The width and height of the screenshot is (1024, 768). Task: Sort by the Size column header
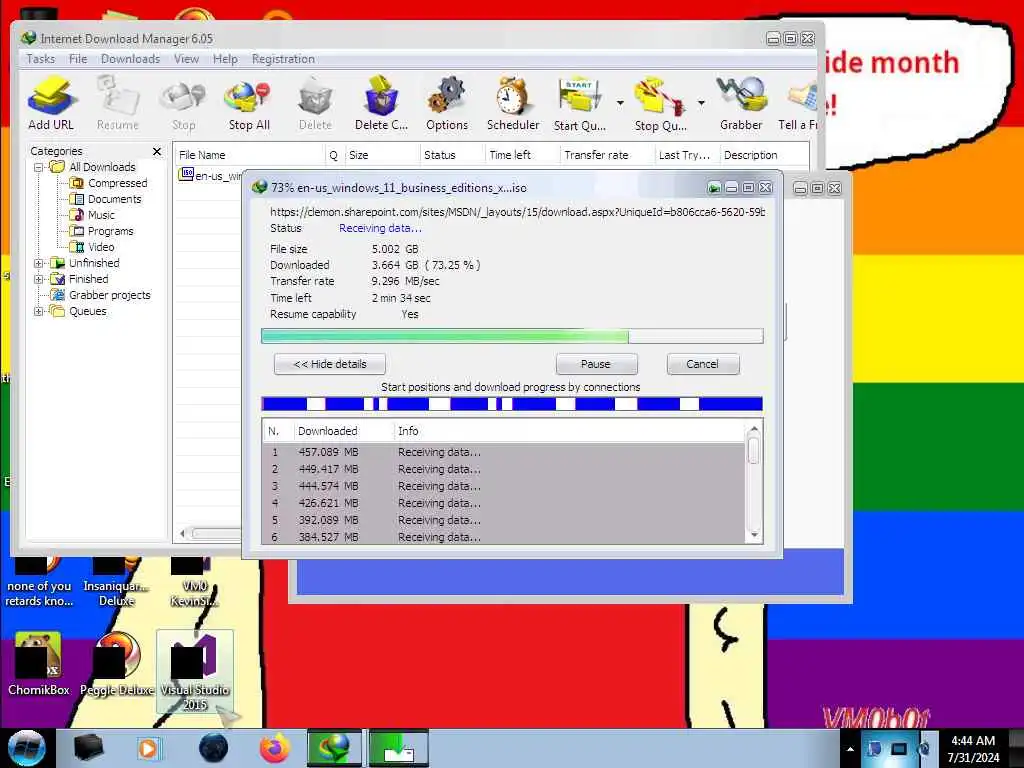pos(381,155)
